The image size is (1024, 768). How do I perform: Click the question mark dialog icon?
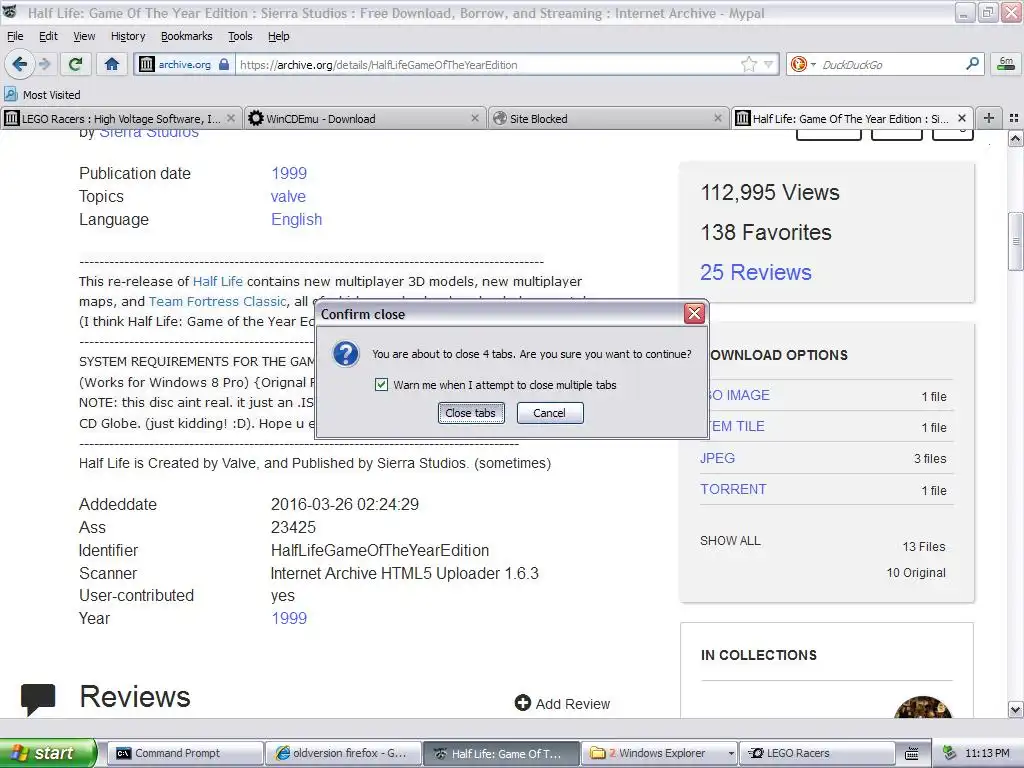coord(345,355)
